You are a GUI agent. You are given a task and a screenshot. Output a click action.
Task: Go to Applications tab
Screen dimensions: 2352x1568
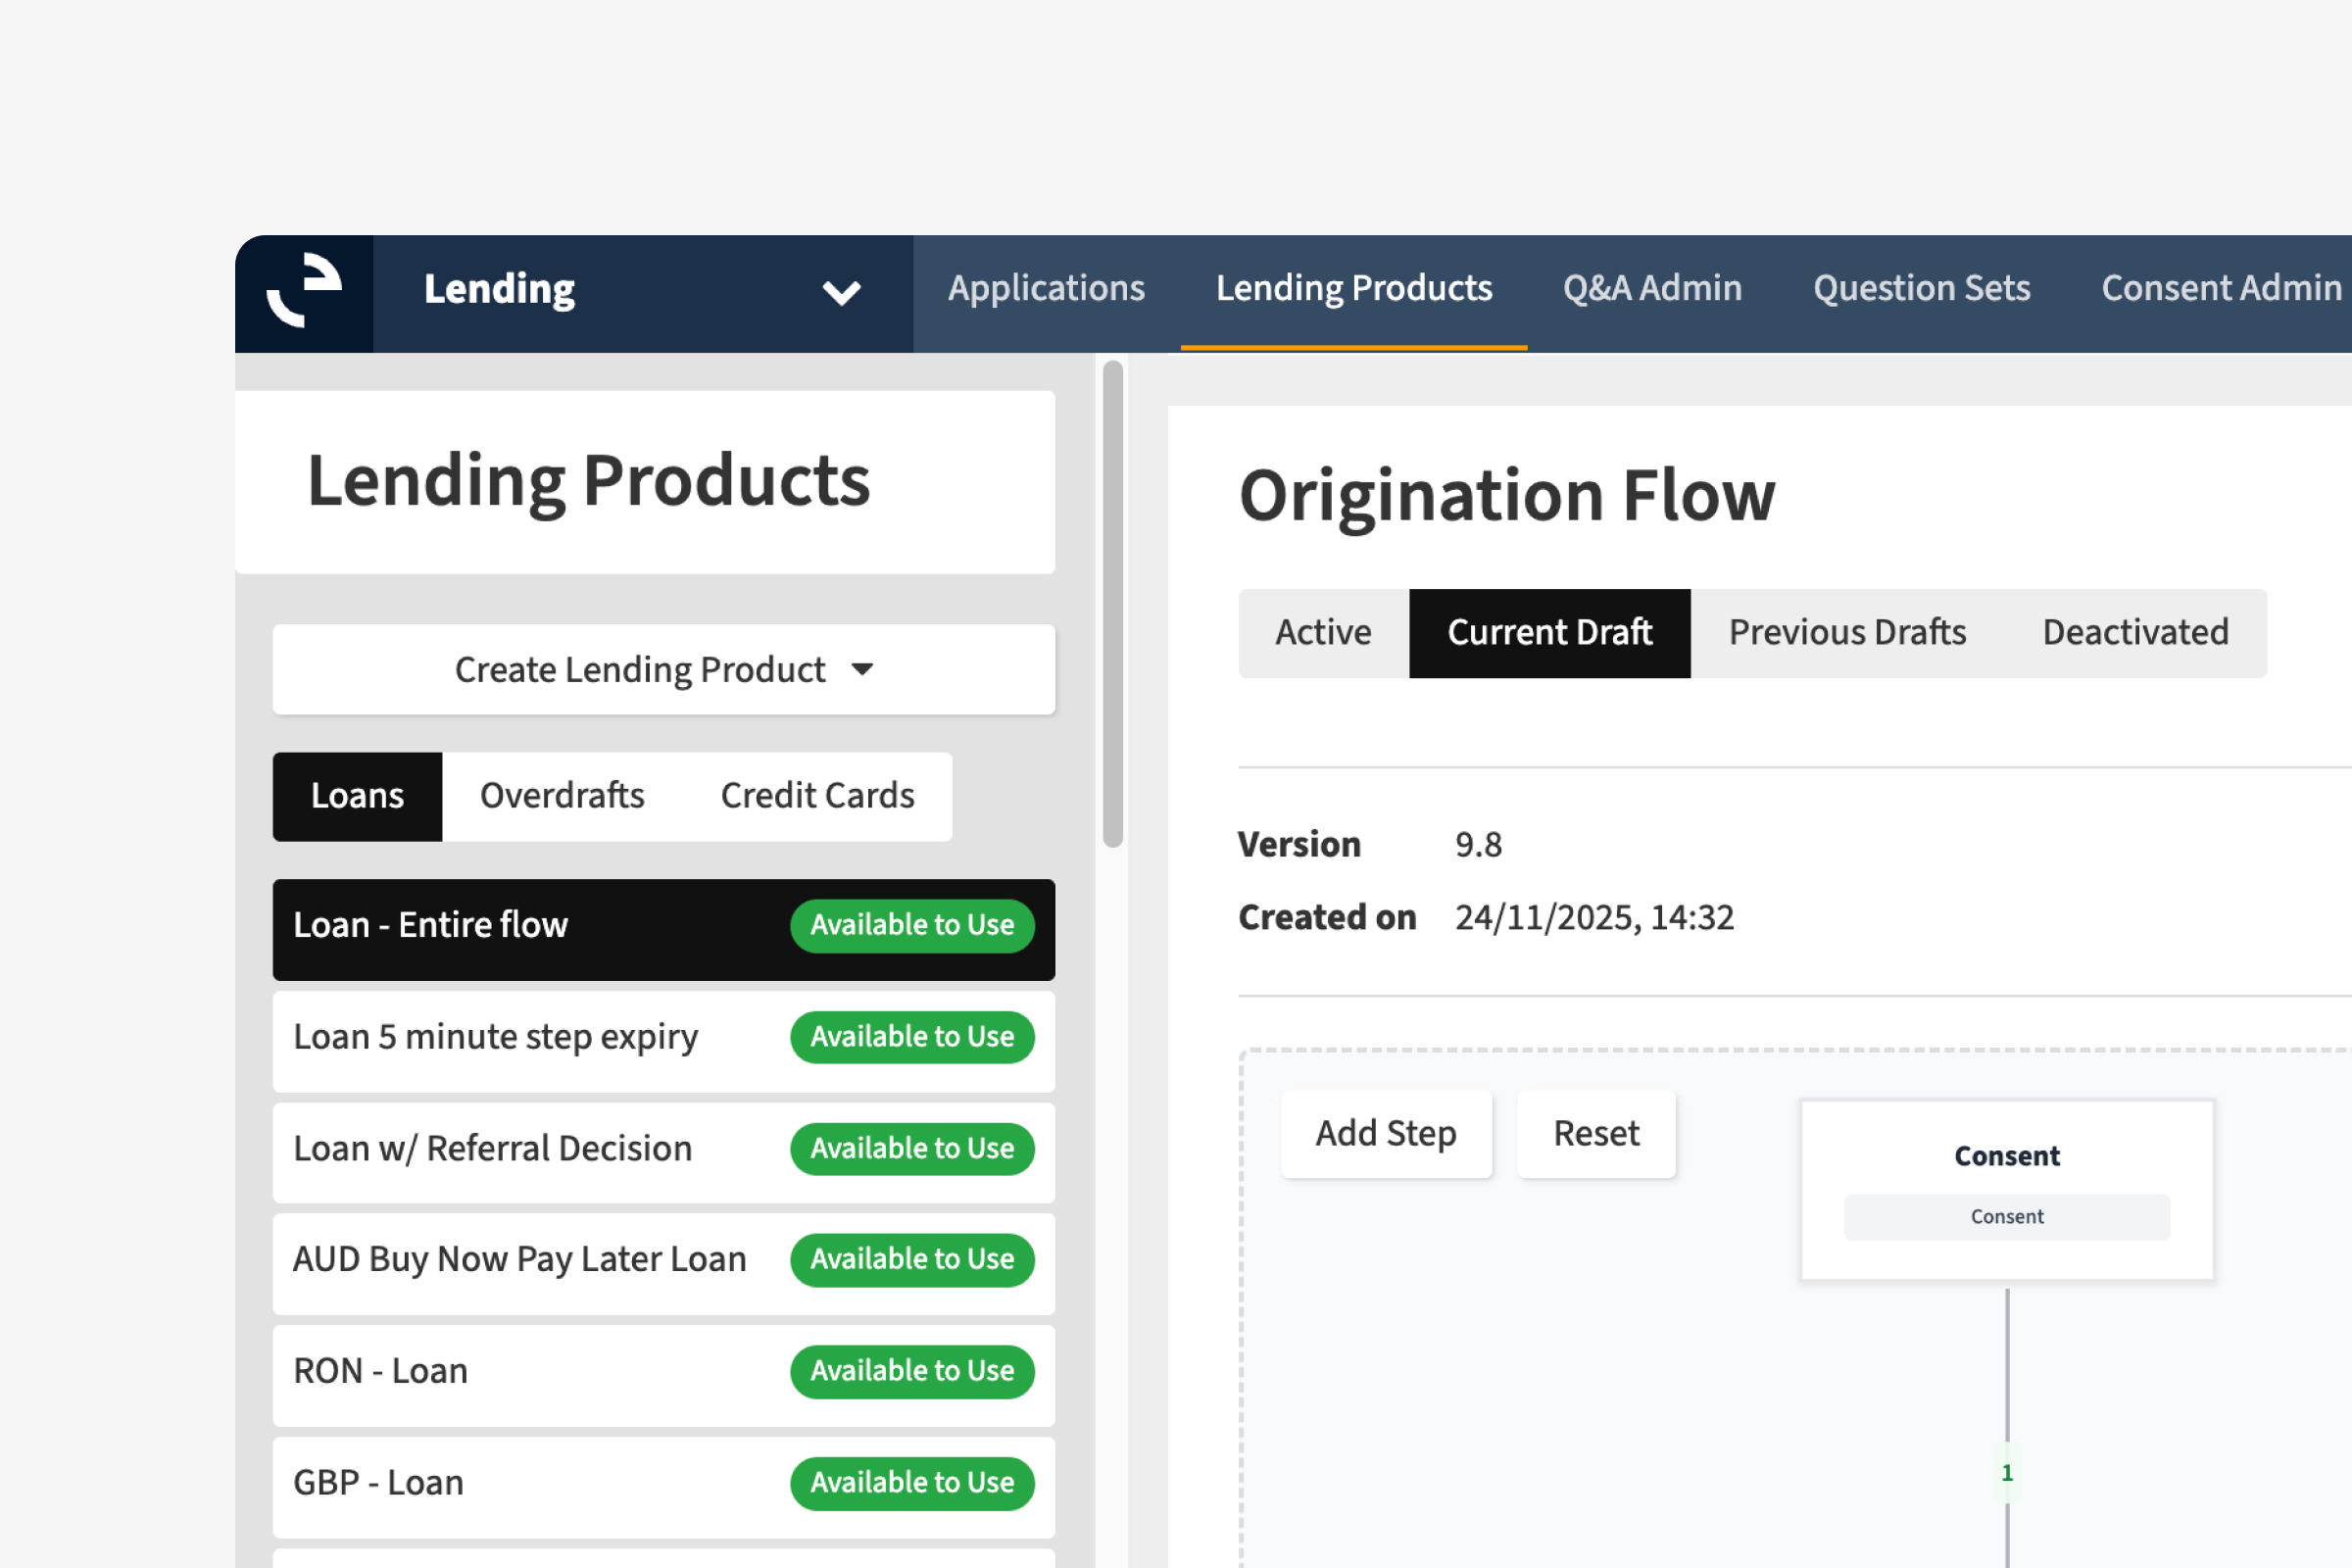tap(1046, 289)
